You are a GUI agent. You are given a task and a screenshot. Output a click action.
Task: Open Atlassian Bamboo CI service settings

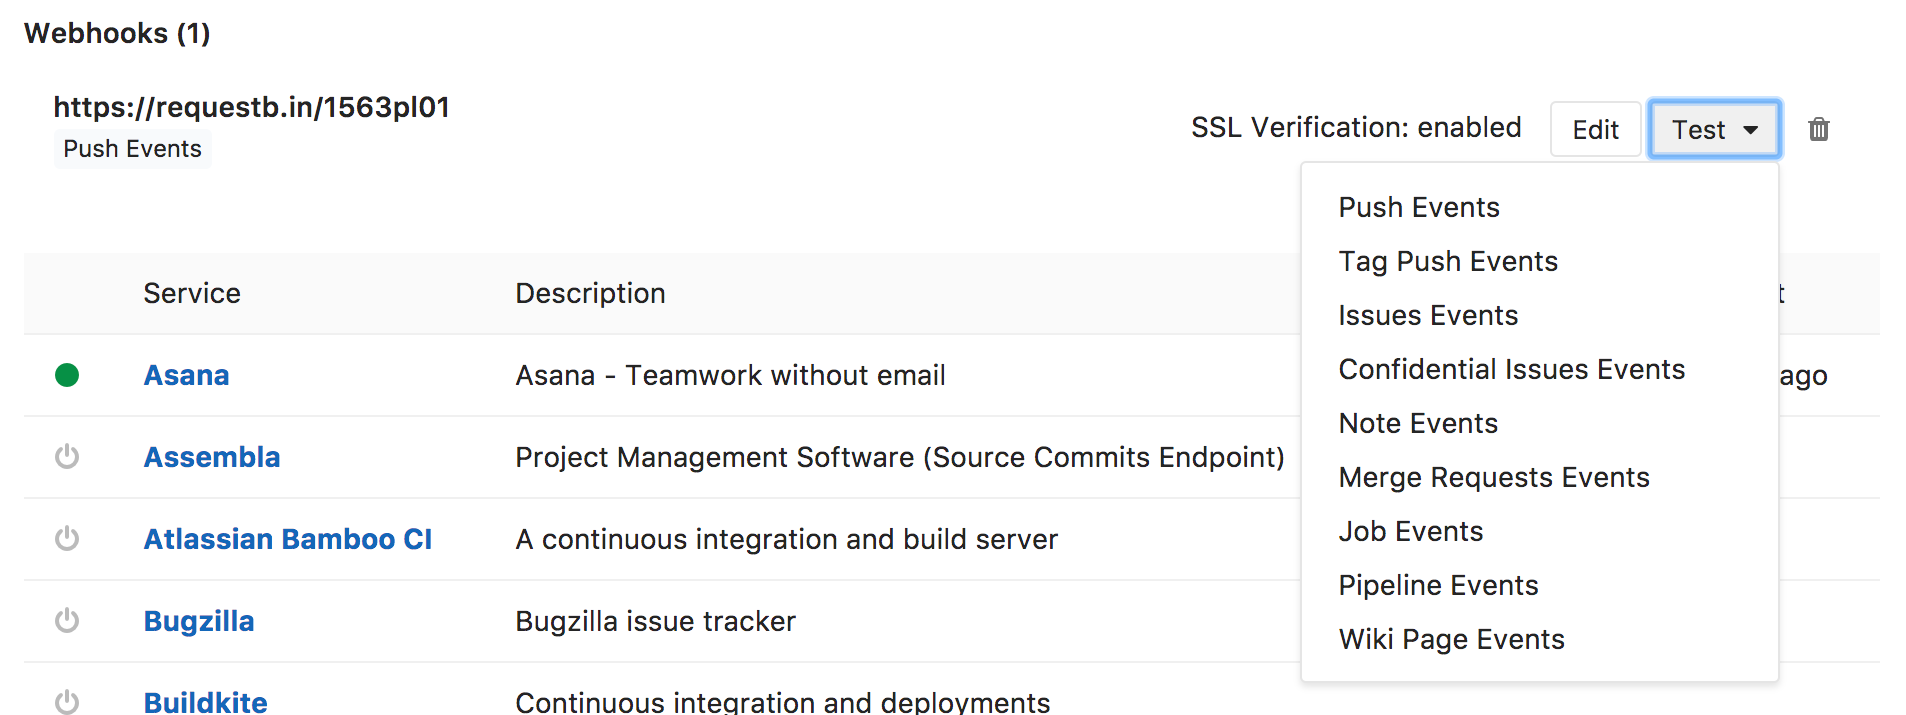click(288, 539)
